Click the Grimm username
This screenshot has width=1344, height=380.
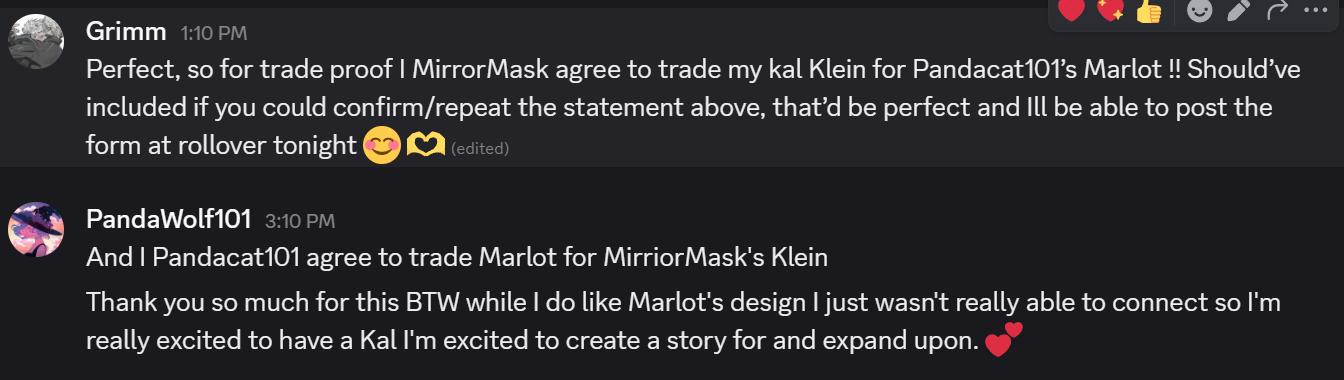tap(126, 32)
